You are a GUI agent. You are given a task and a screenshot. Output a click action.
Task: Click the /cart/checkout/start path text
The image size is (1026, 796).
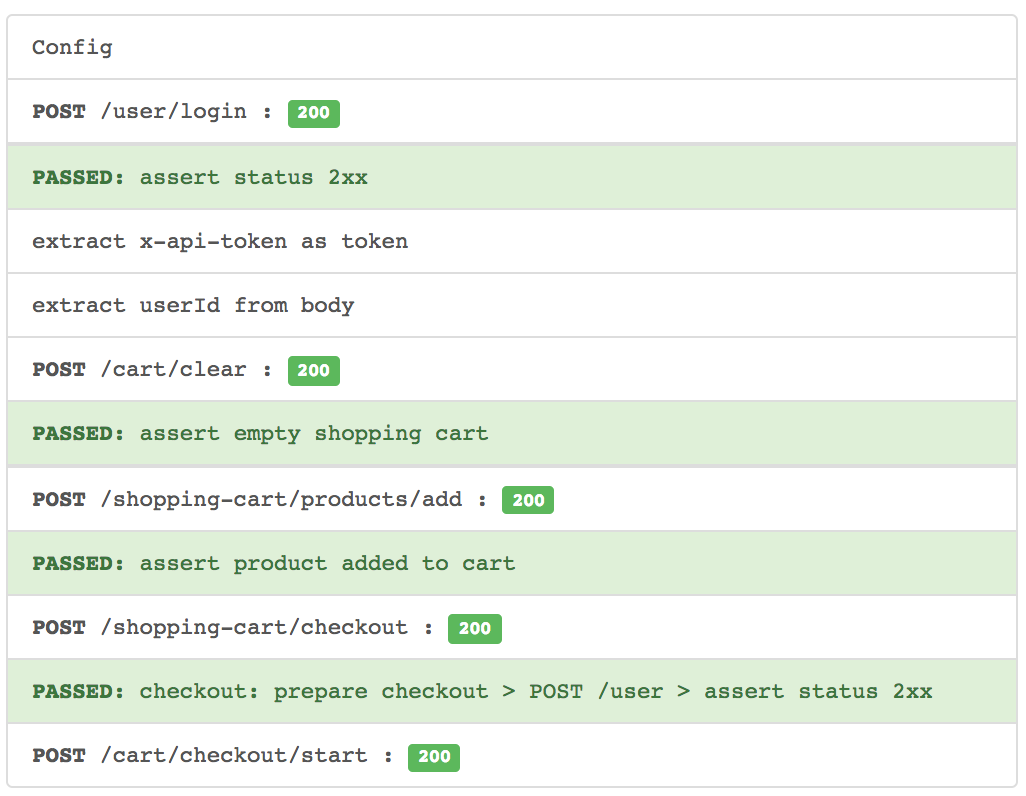[x=234, y=756]
